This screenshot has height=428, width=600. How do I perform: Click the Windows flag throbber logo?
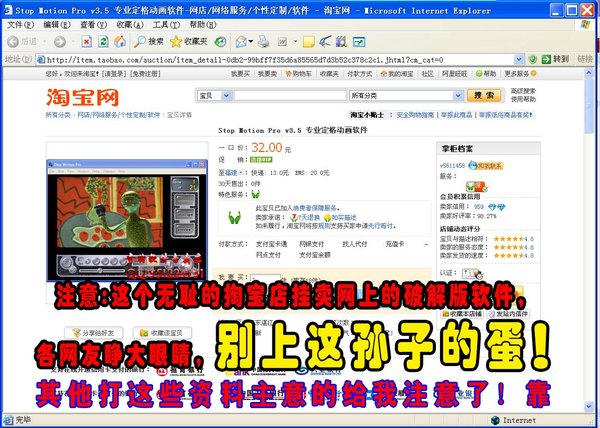click(585, 24)
